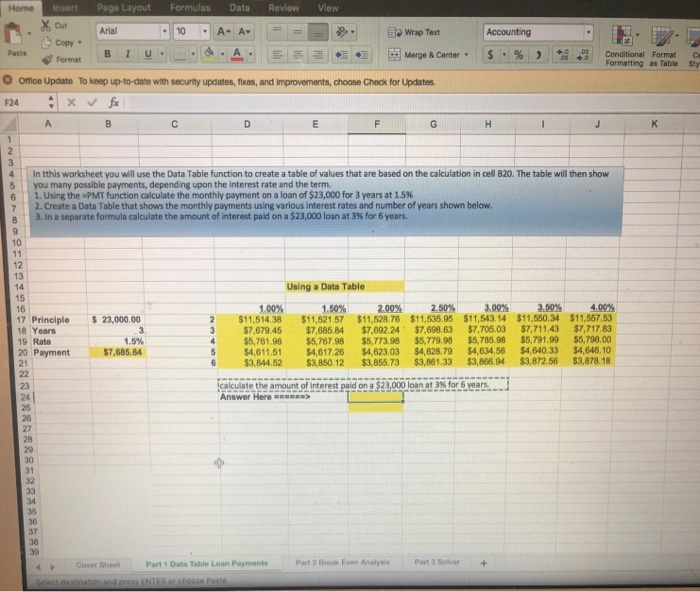The height and width of the screenshot is (592, 700).
Task: Open the Font Color dropdown arrow
Action: [250, 54]
